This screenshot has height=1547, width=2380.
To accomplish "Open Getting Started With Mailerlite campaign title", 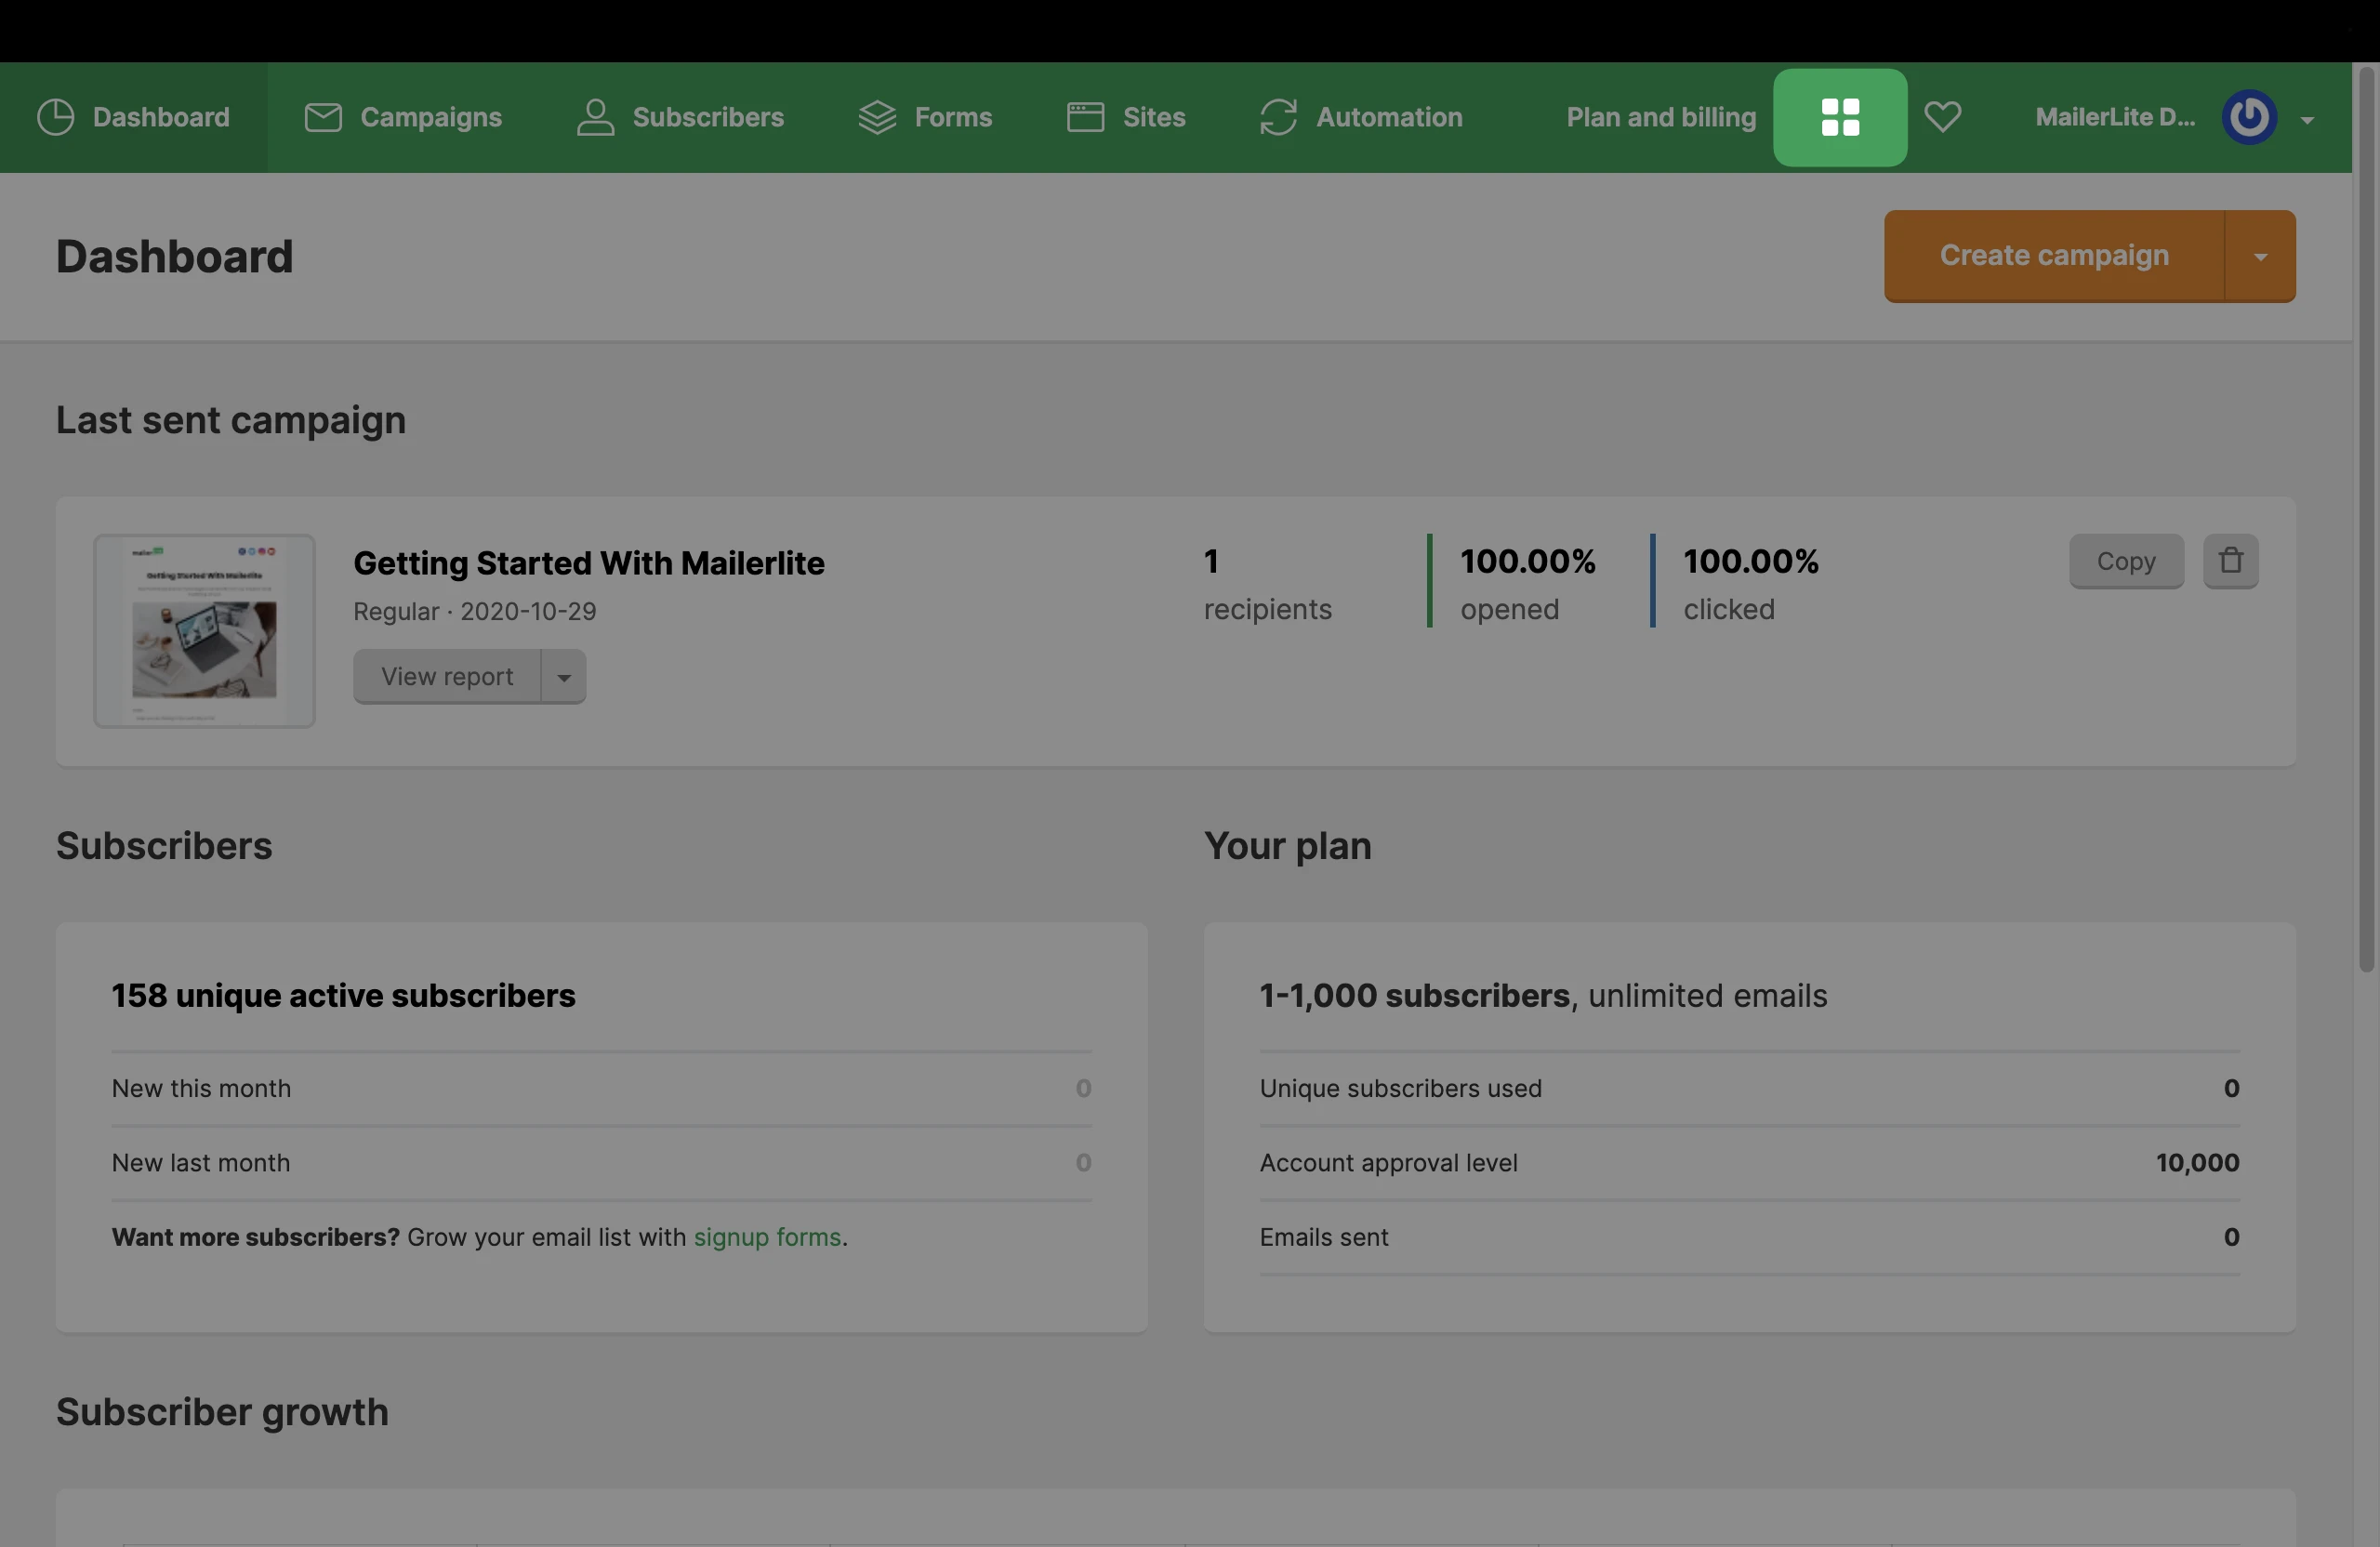I will click(589, 563).
